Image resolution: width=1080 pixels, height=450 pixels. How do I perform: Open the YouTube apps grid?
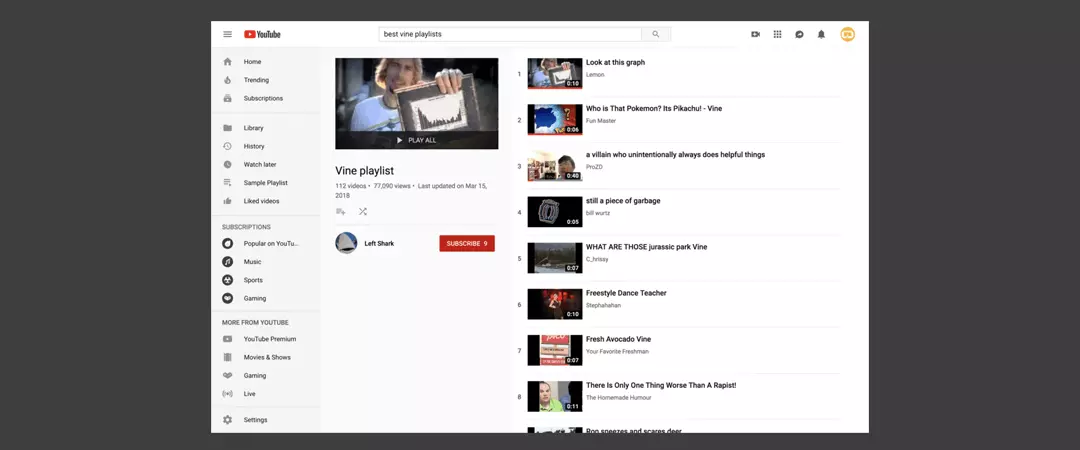pyautogui.click(x=777, y=34)
